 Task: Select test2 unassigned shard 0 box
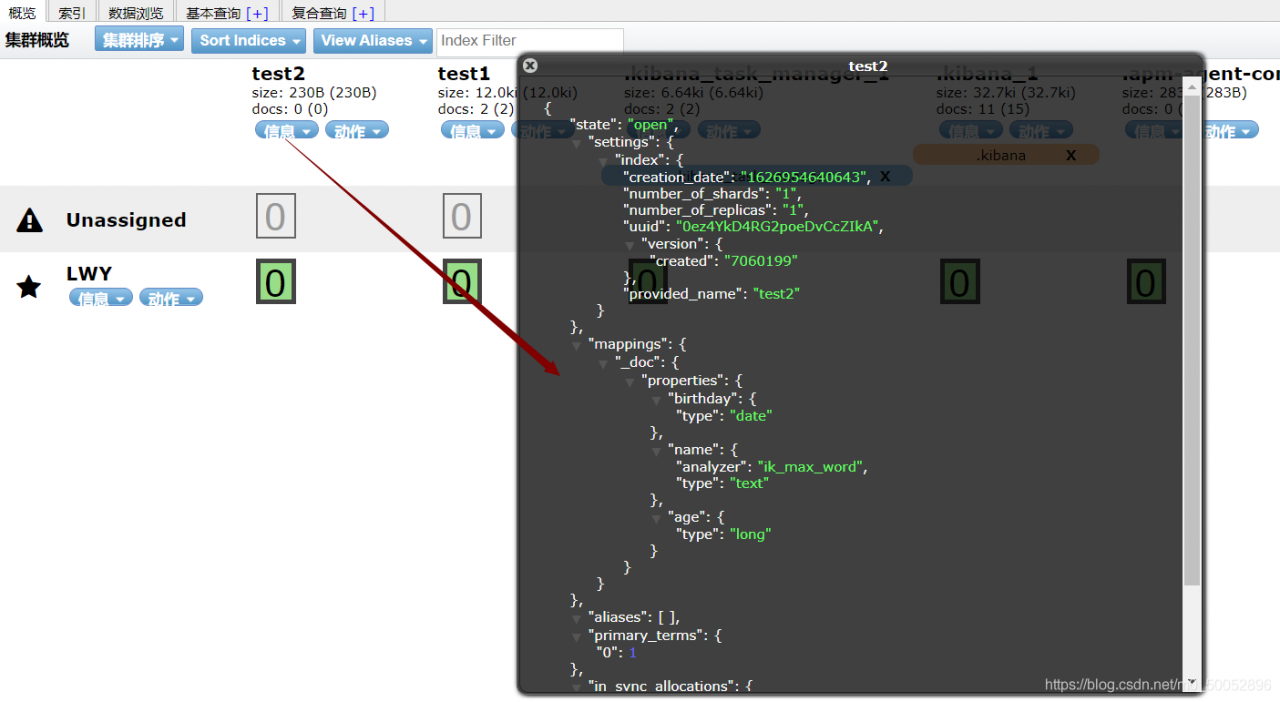(276, 216)
